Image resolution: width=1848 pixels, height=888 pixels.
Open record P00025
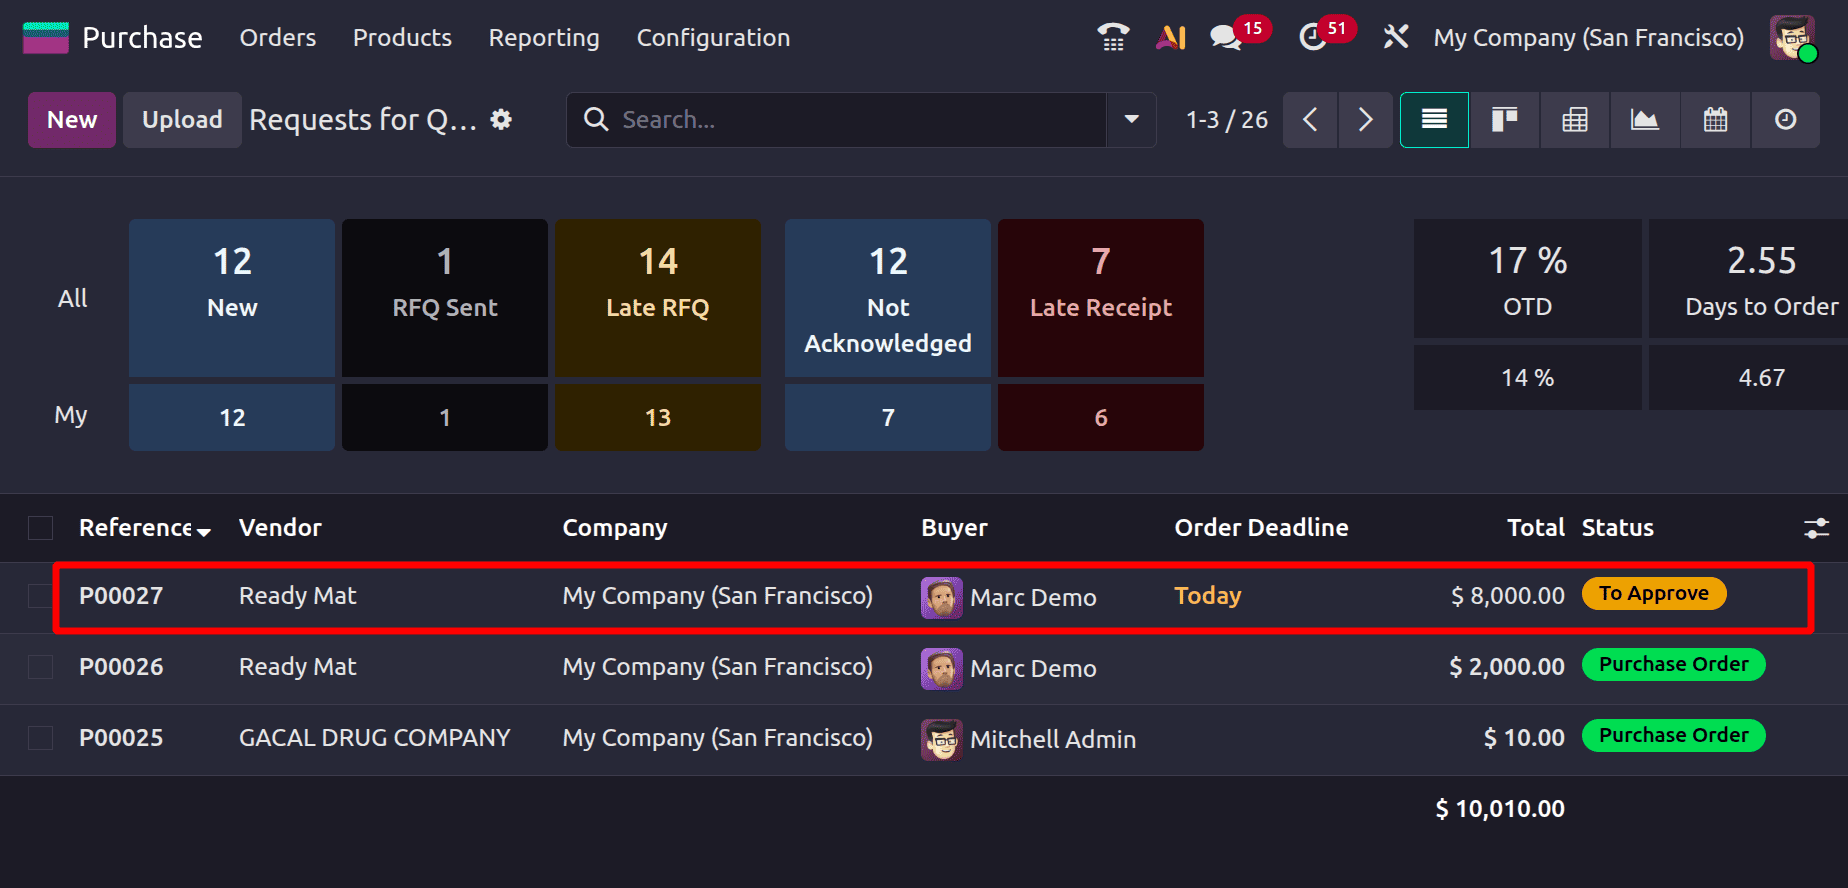coord(121,738)
